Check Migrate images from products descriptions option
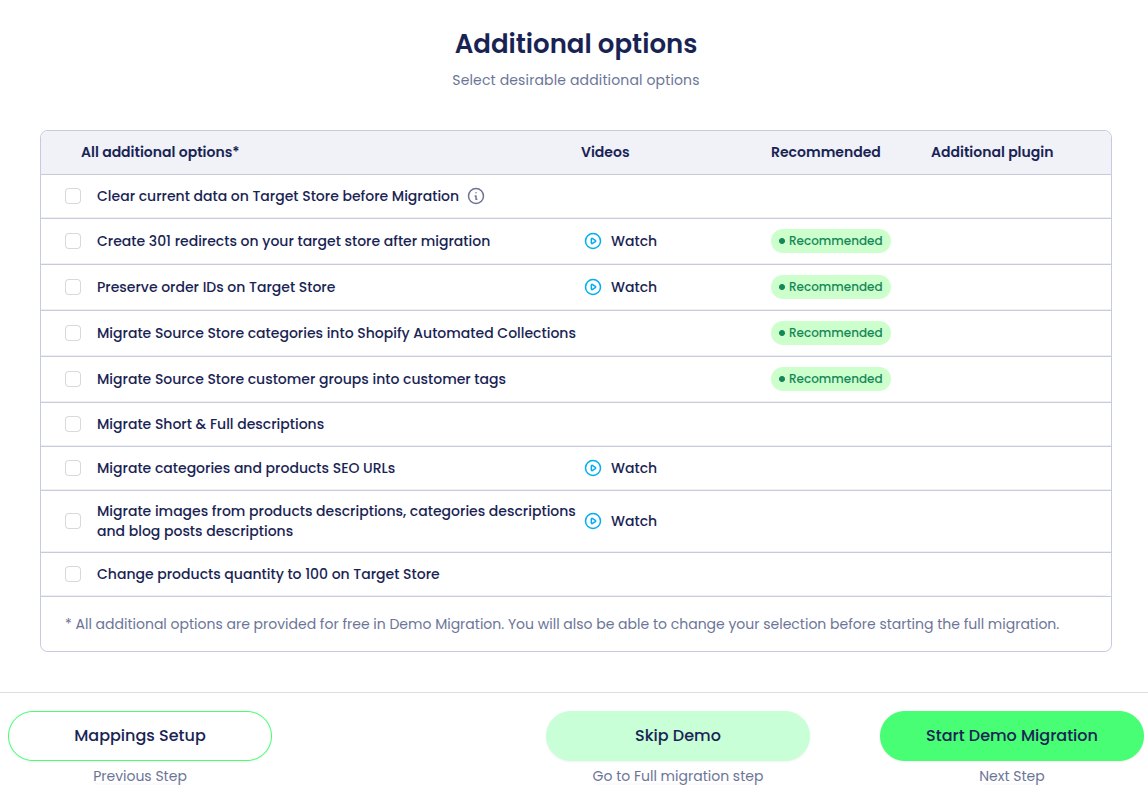The width and height of the screenshot is (1148, 793). [73, 521]
